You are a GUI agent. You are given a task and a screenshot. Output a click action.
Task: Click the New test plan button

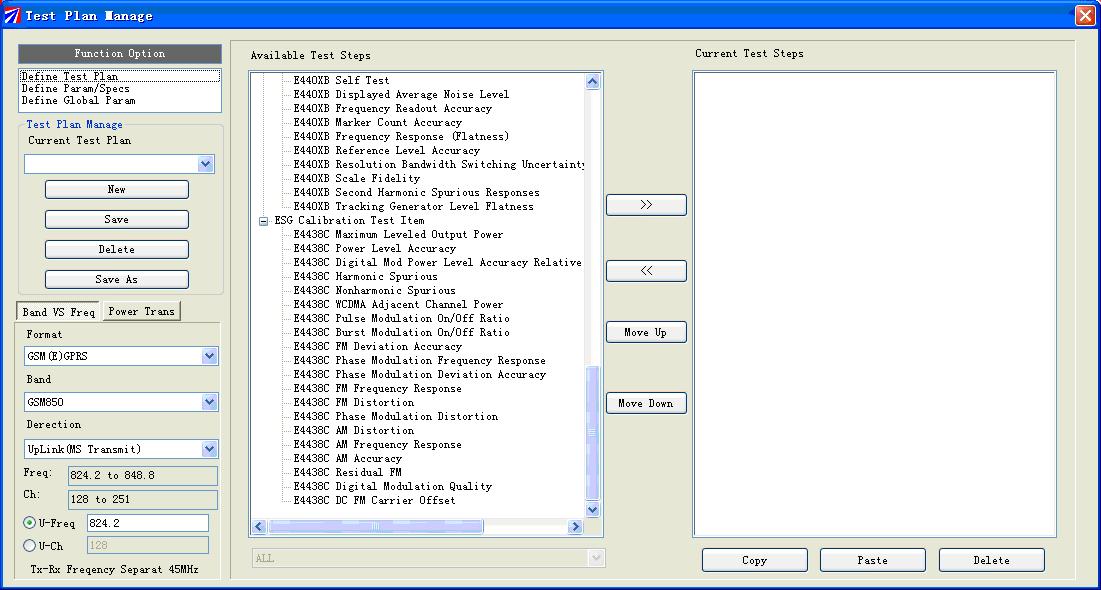click(x=117, y=190)
